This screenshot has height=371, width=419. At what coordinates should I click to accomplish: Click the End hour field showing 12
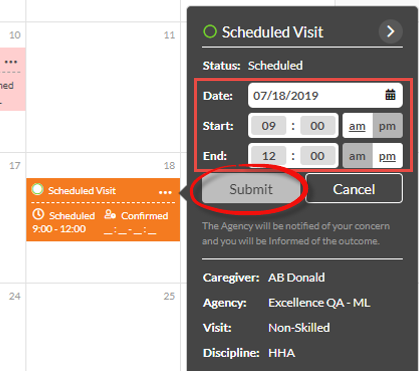(269, 156)
